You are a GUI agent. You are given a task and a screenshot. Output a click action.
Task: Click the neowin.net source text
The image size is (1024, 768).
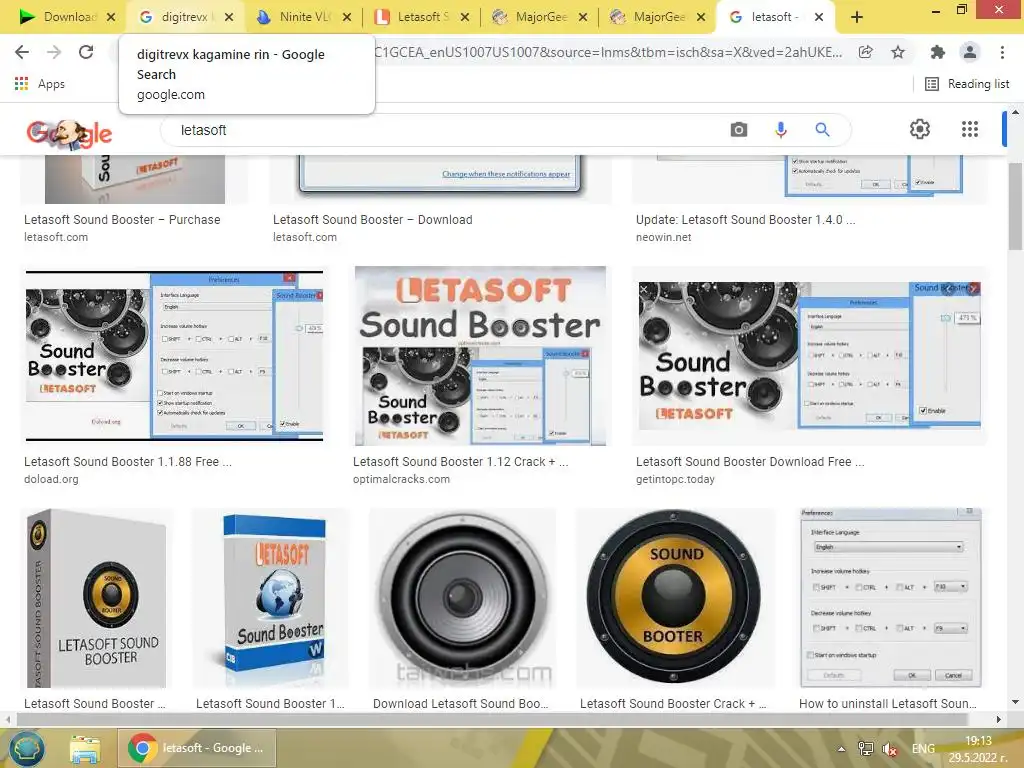pos(664,238)
